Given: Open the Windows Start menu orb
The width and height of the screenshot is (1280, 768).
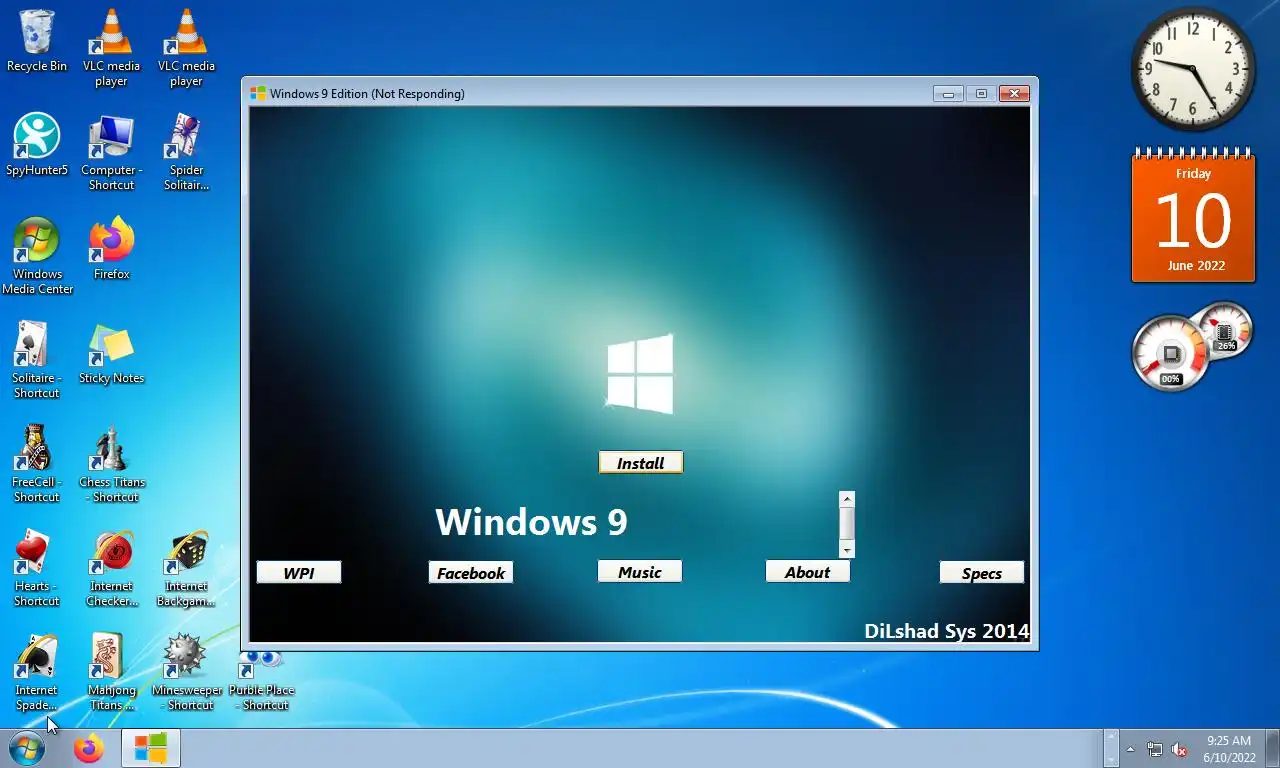Looking at the screenshot, I should point(26,748).
